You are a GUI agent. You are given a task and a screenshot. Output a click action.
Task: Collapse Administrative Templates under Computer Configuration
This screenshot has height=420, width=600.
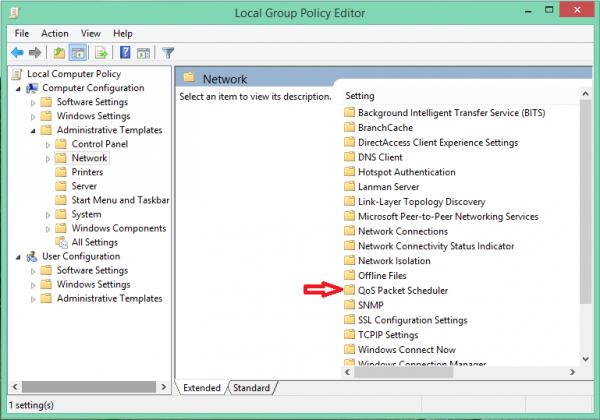coord(33,131)
